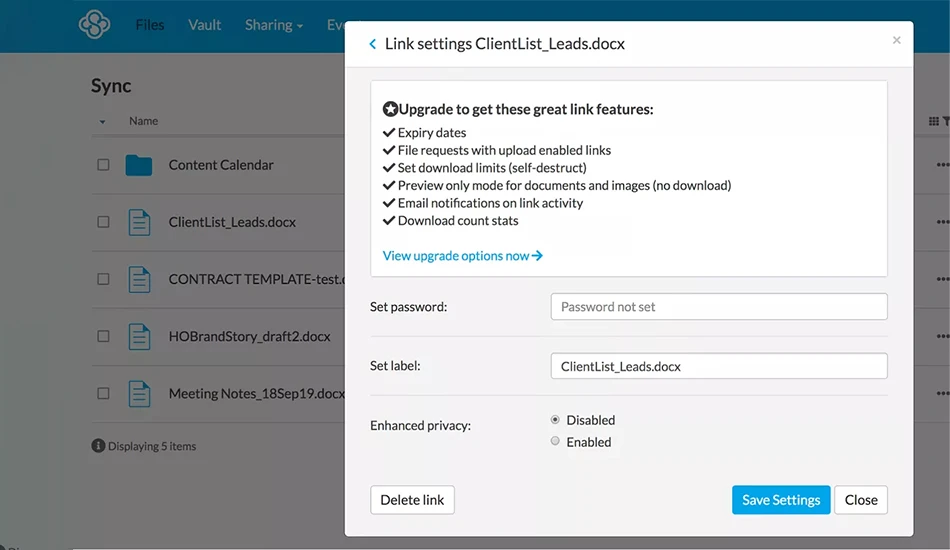Click the Meeting Notes_18Sep19.docx document icon
950x550 pixels.
coord(139,394)
